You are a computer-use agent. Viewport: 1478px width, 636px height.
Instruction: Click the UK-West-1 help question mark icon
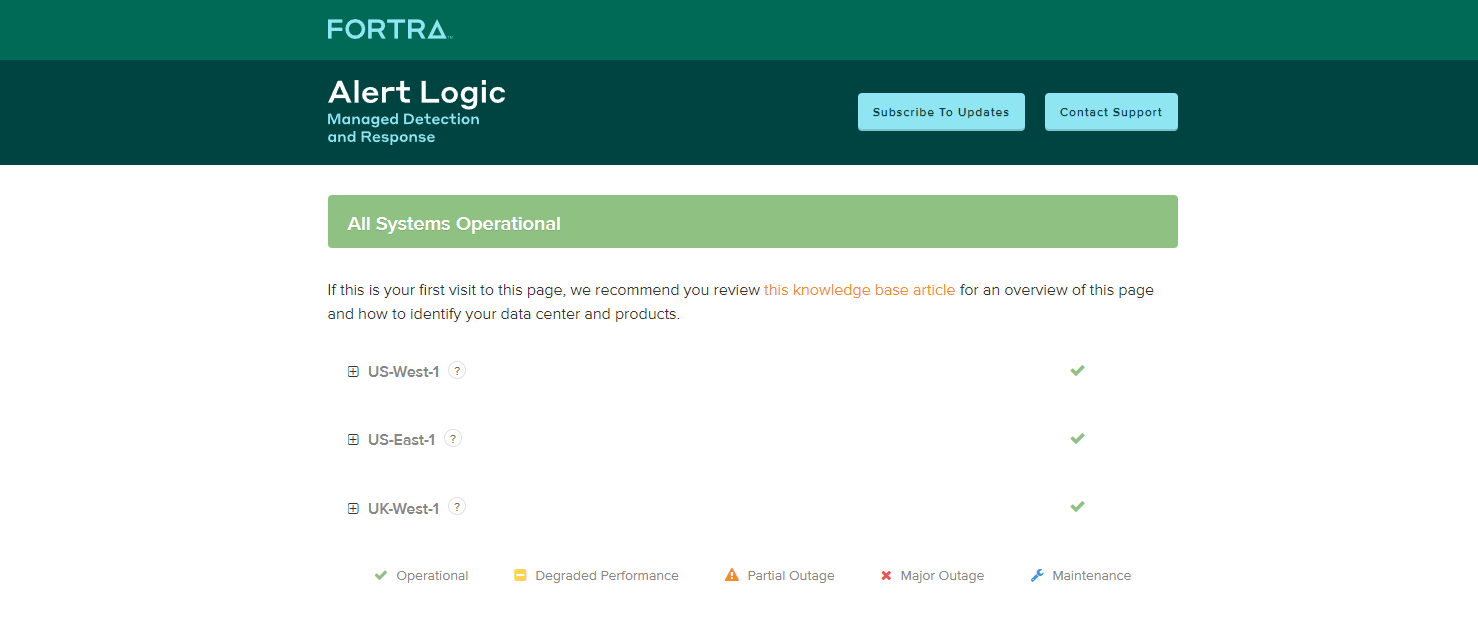(457, 507)
